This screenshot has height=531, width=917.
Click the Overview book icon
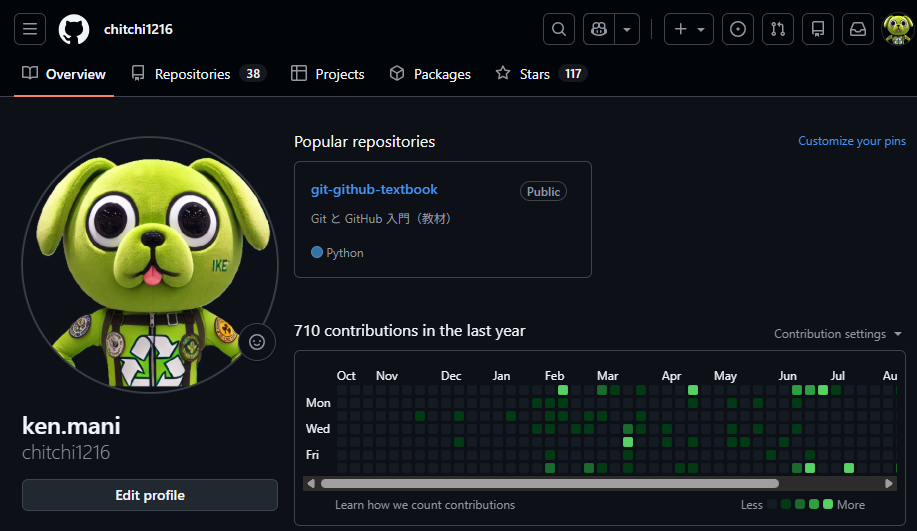[30, 73]
